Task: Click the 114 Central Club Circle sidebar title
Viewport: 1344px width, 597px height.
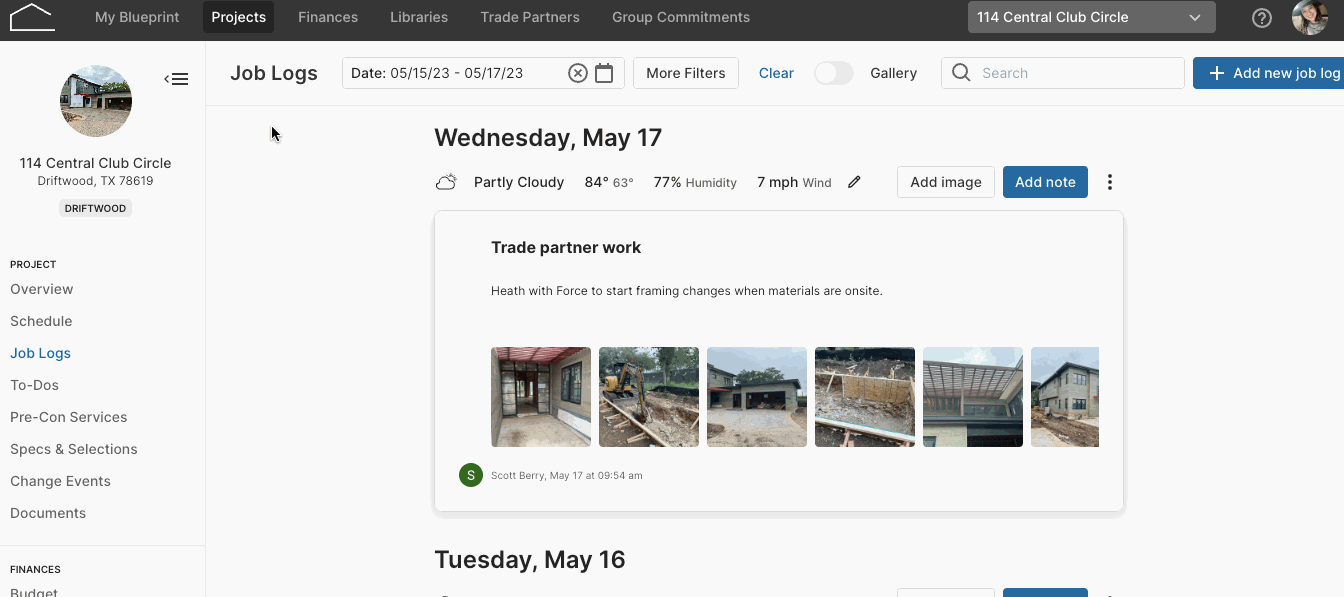Action: (96, 163)
